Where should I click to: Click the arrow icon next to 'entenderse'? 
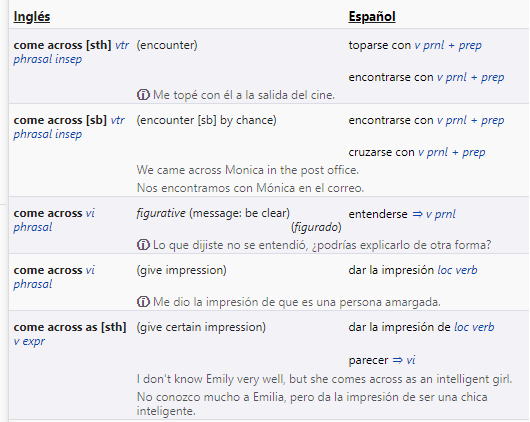click(x=417, y=214)
